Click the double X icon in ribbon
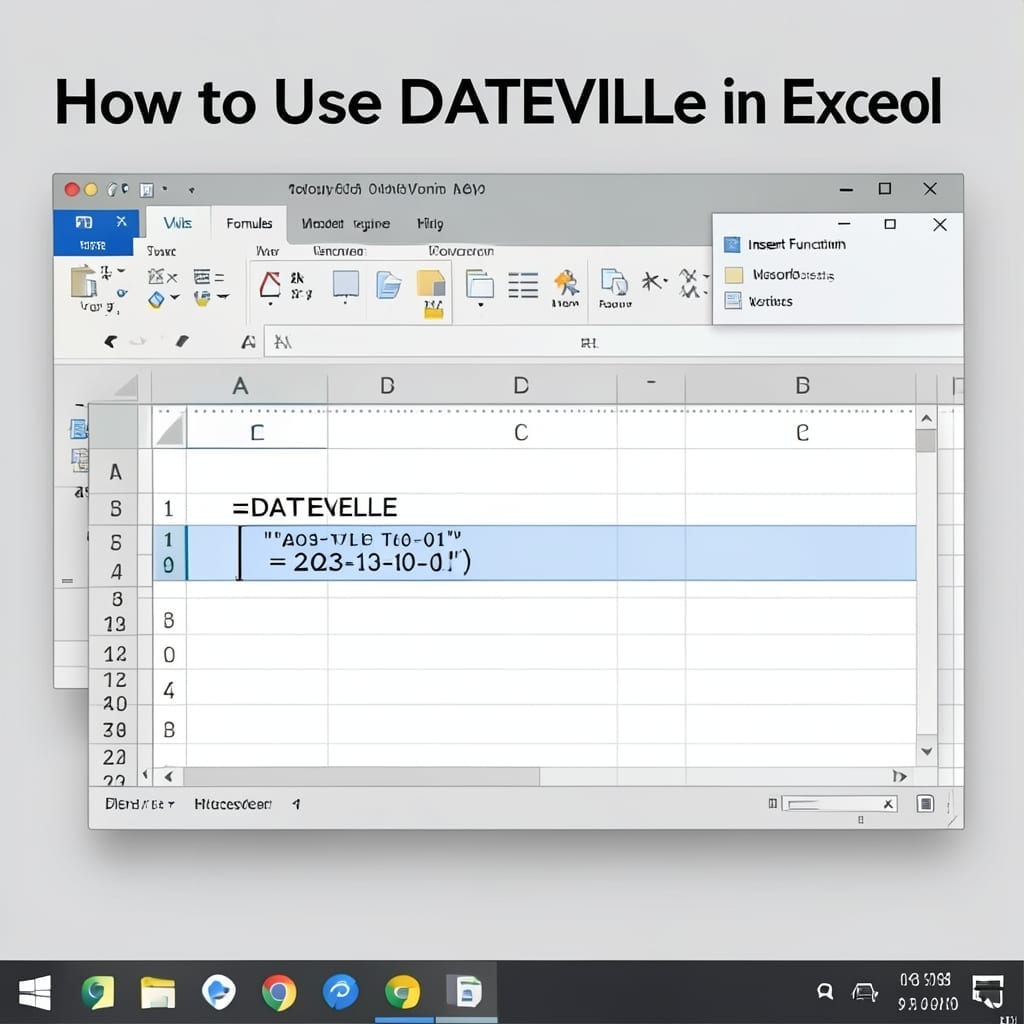Screen dimensions: 1024x1024 tap(690, 282)
